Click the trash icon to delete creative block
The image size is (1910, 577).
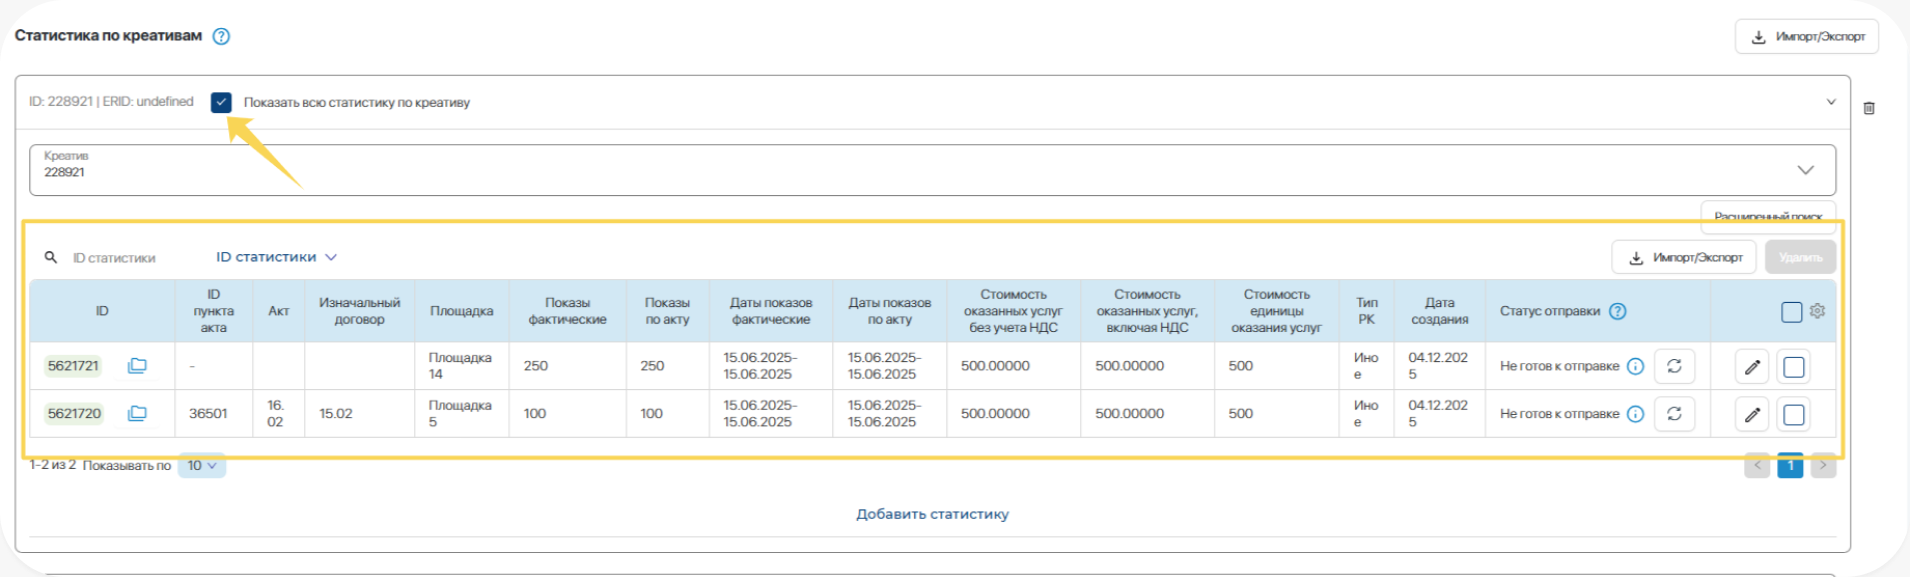(1869, 108)
